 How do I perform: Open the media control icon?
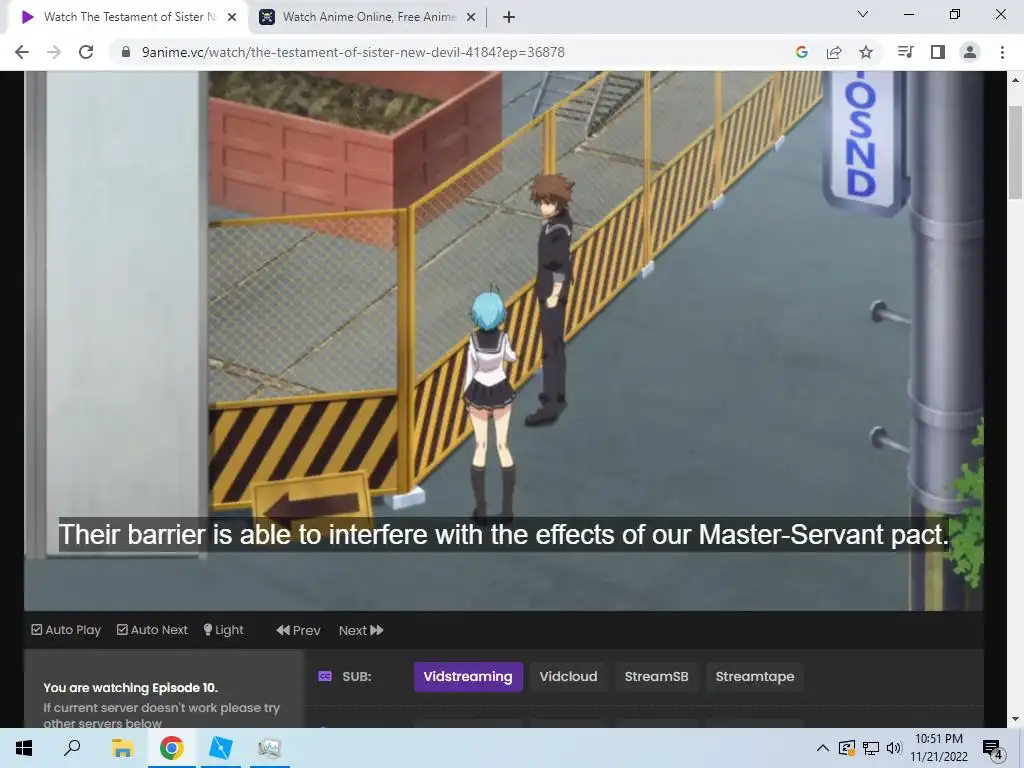click(906, 52)
